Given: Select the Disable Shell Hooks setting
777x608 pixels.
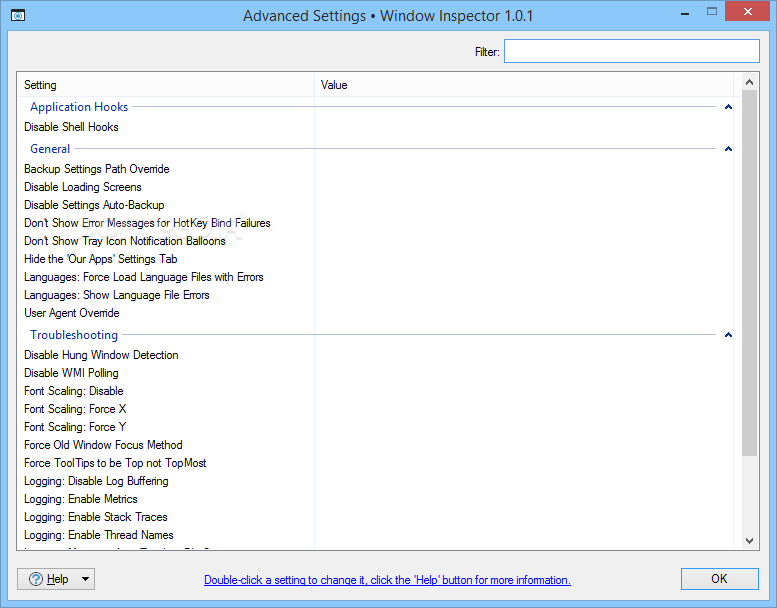Looking at the screenshot, I should [71, 127].
